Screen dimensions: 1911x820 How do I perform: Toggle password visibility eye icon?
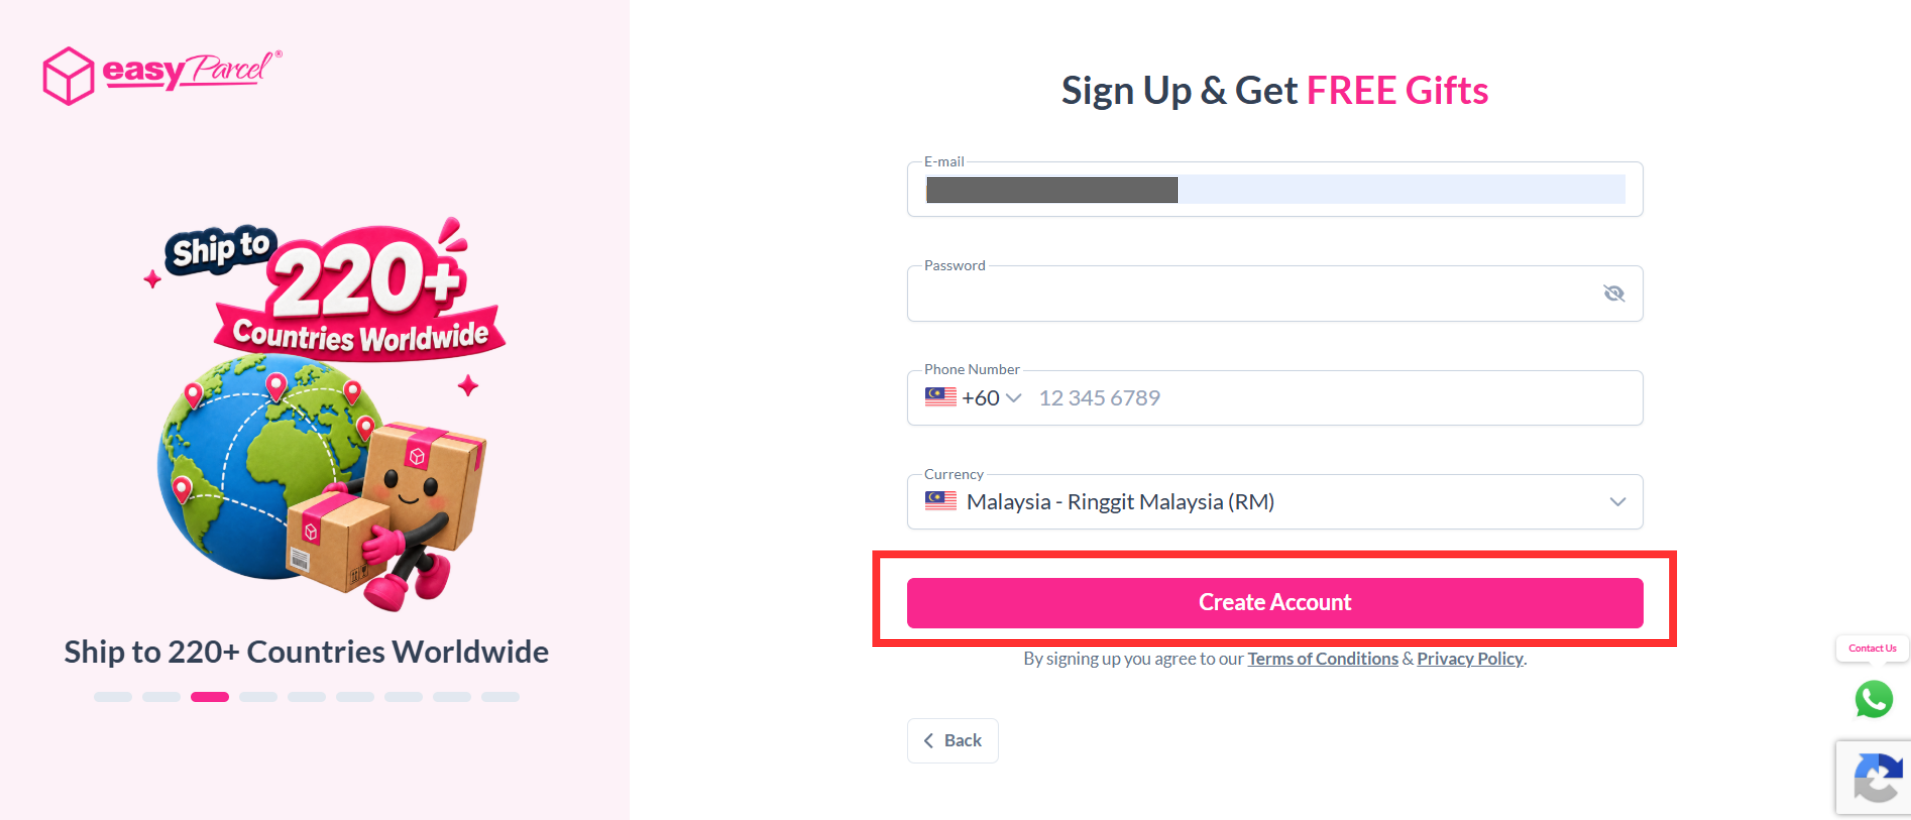point(1613,293)
